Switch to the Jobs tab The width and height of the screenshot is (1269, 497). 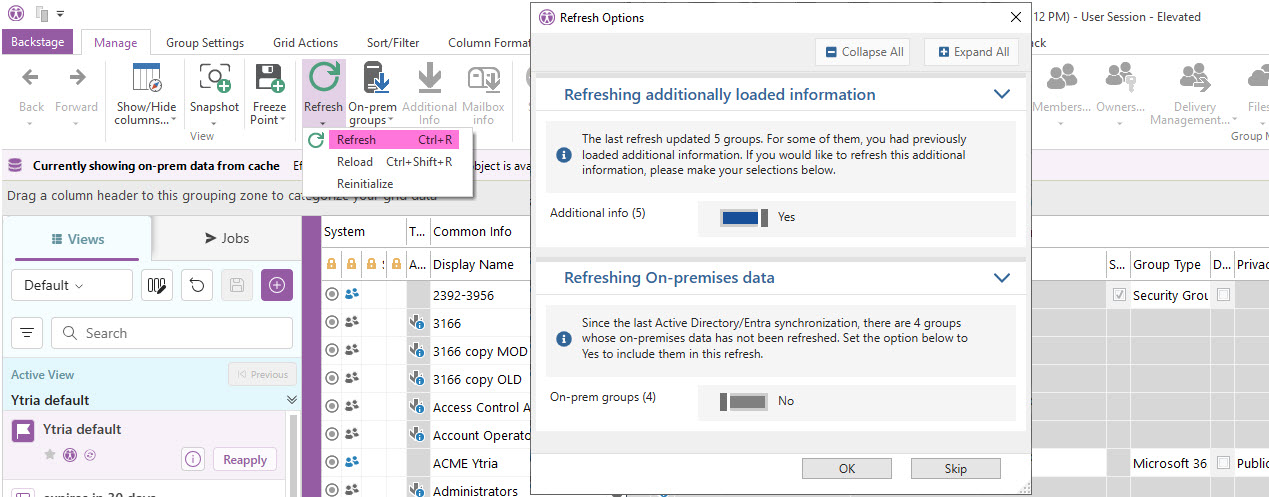[x=227, y=238]
